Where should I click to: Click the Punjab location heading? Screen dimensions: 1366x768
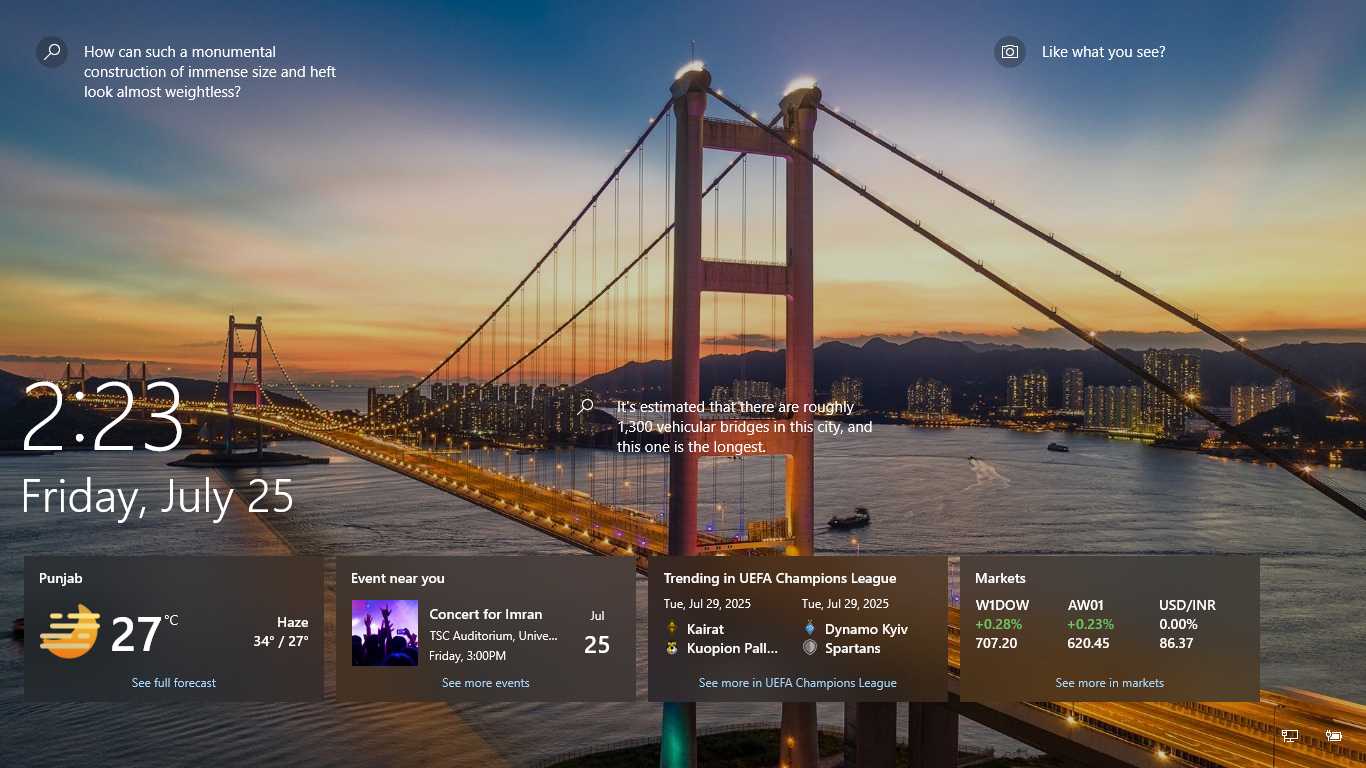click(61, 578)
